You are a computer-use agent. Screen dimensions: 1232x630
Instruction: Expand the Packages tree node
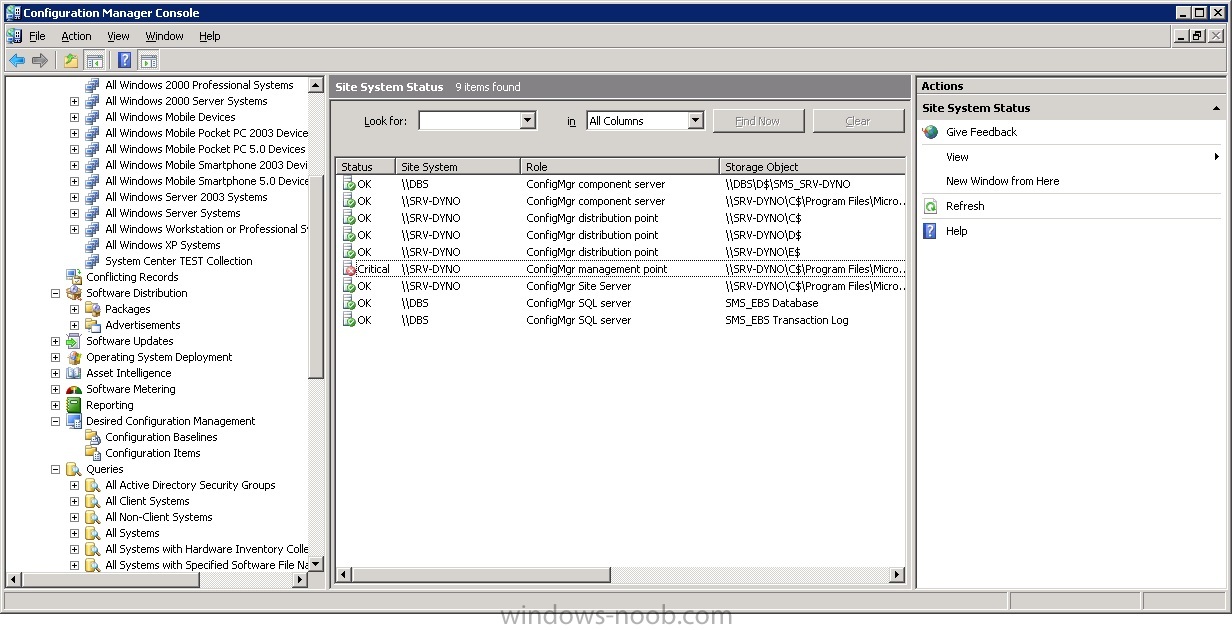click(75, 309)
